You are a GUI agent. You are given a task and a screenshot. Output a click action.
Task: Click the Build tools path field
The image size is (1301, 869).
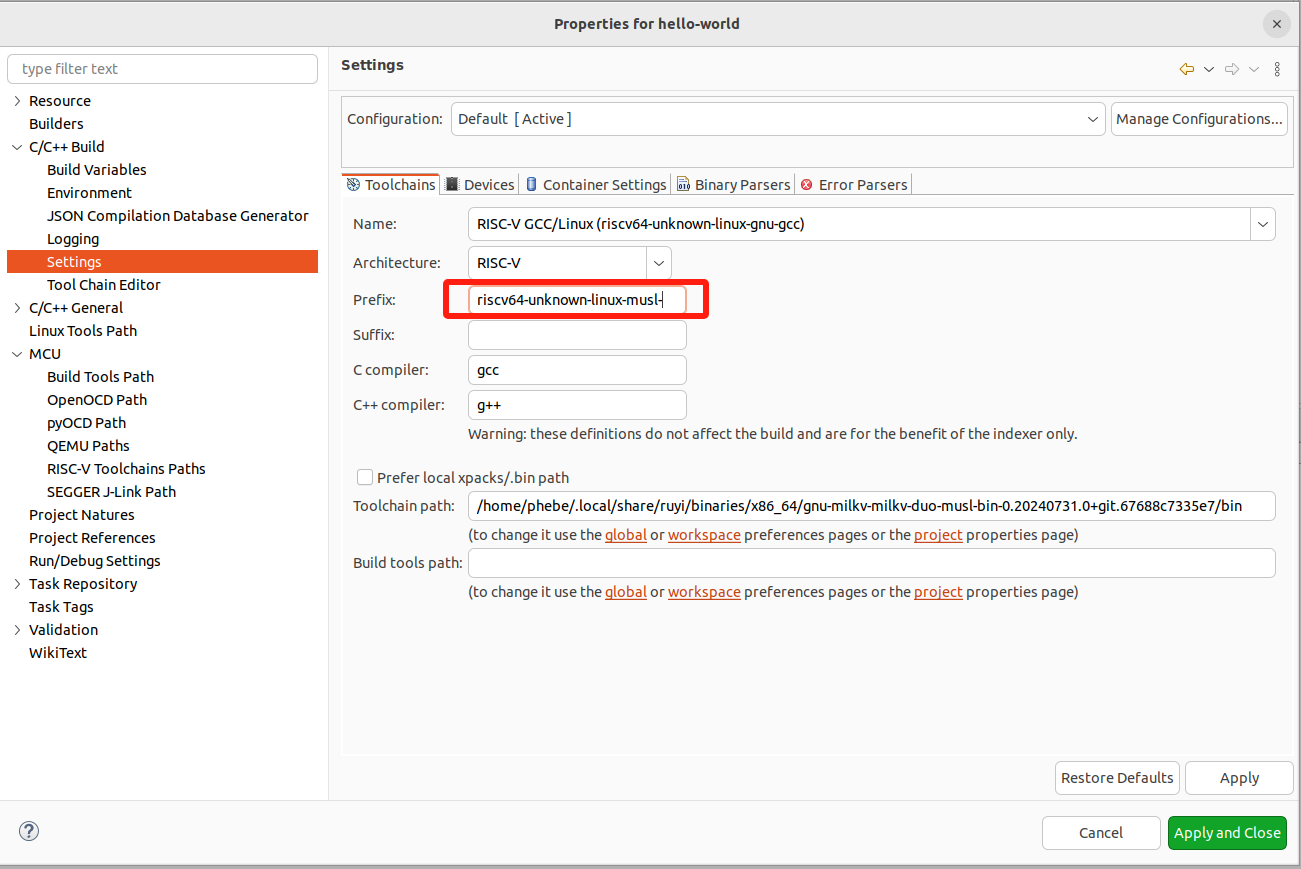pyautogui.click(x=872, y=563)
